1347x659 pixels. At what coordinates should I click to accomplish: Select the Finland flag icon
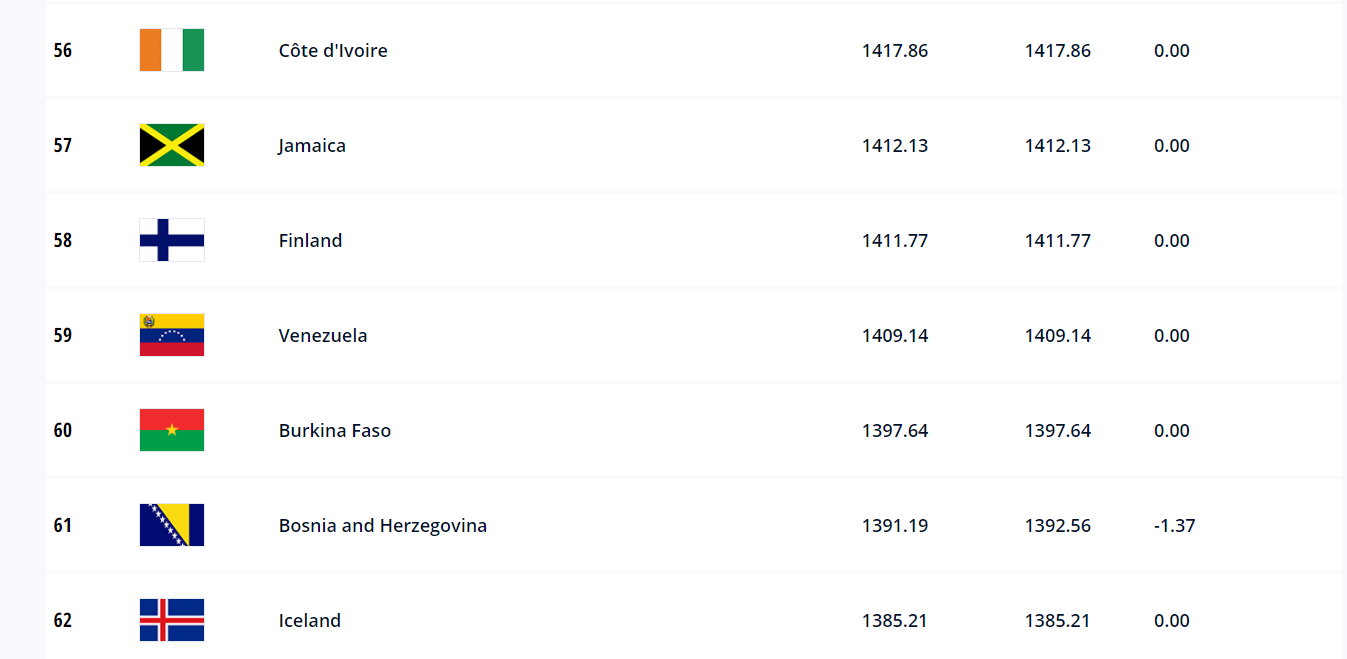(172, 240)
